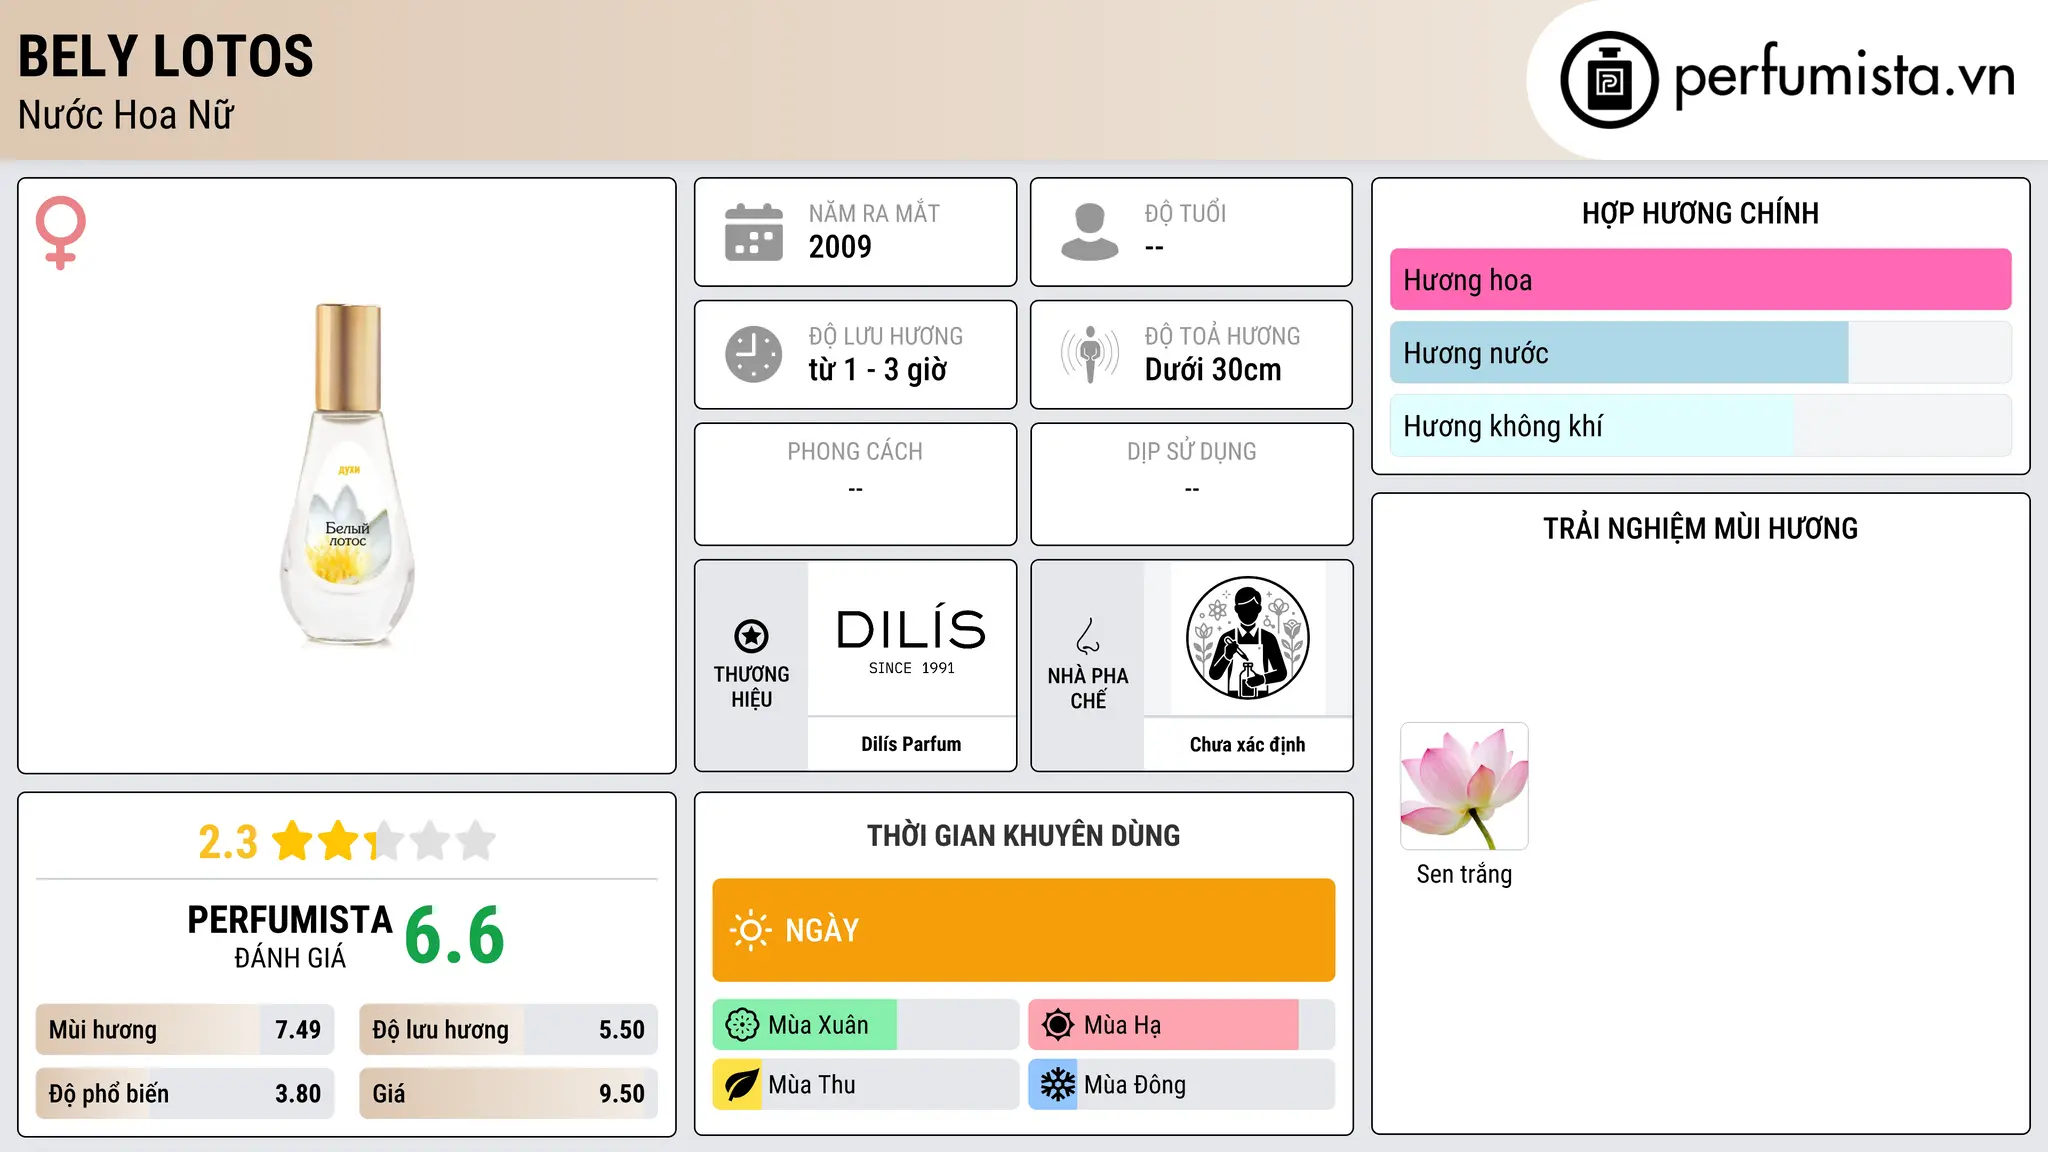Click the release year 2009 value
Viewport: 2048px width, 1152px height.
tap(840, 247)
